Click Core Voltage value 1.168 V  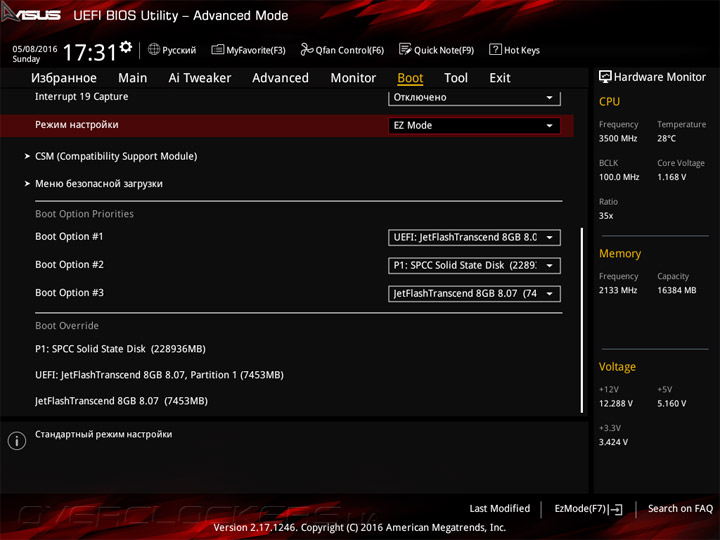pos(671,177)
